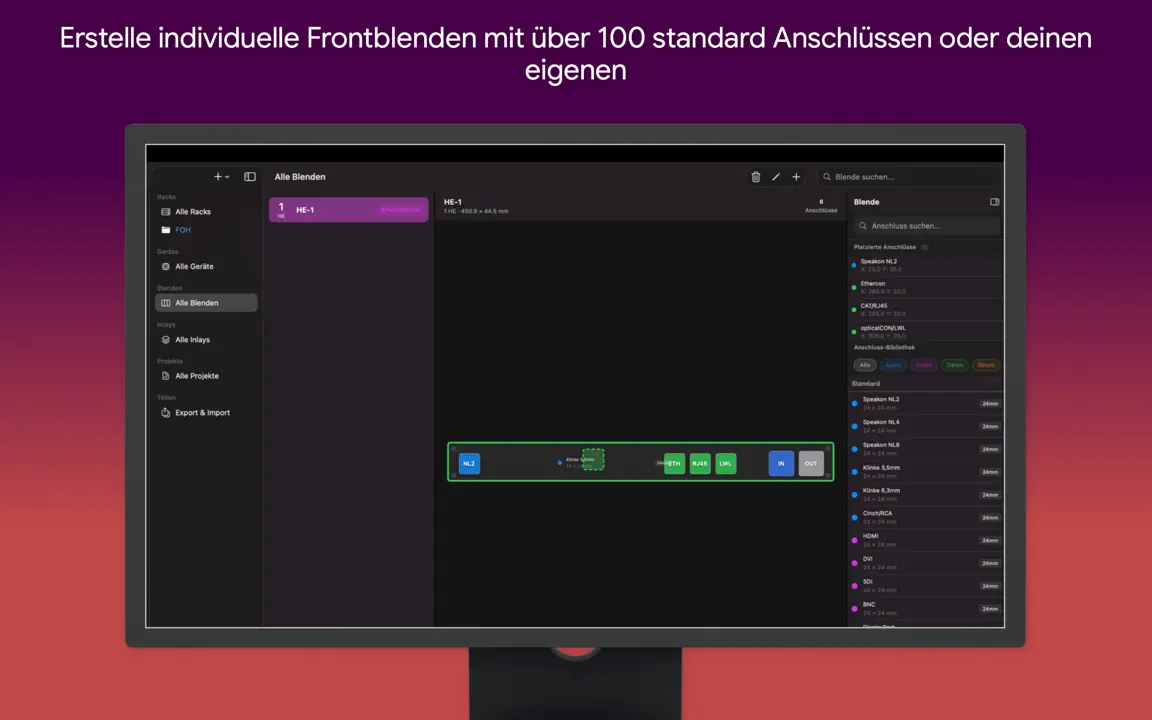The height and width of the screenshot is (720, 1152).
Task: Filter library by Alle
Action: pos(865,365)
